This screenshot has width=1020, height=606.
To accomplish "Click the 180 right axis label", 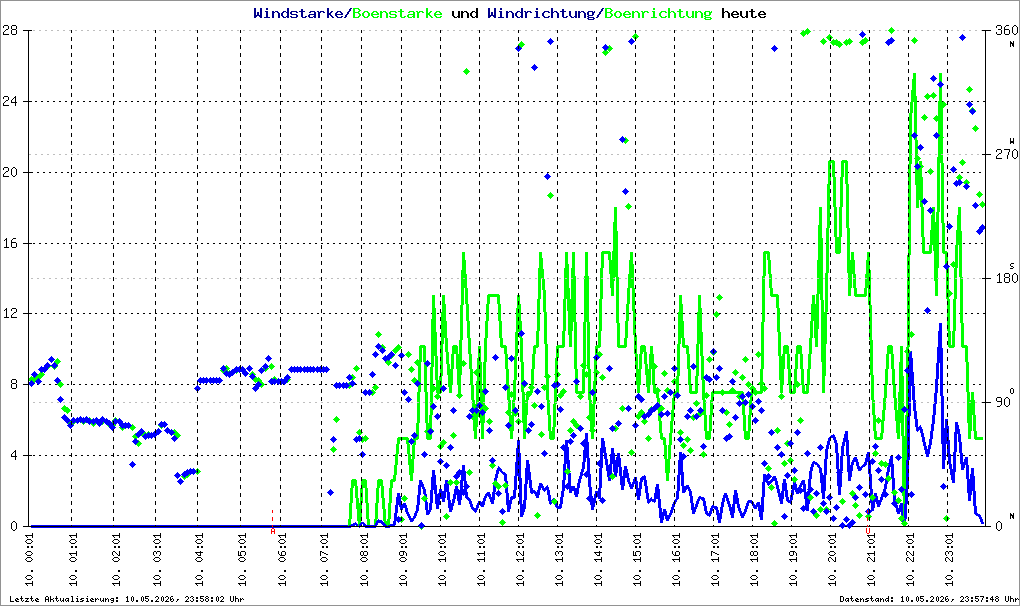I will 1006,278.
